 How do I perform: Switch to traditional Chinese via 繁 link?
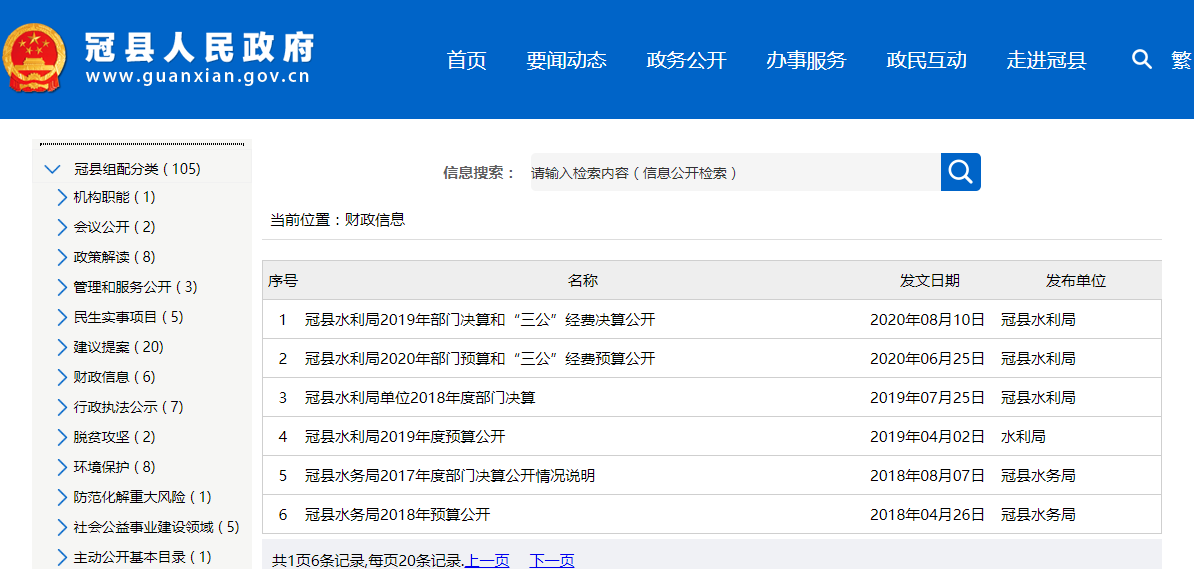point(1181,60)
